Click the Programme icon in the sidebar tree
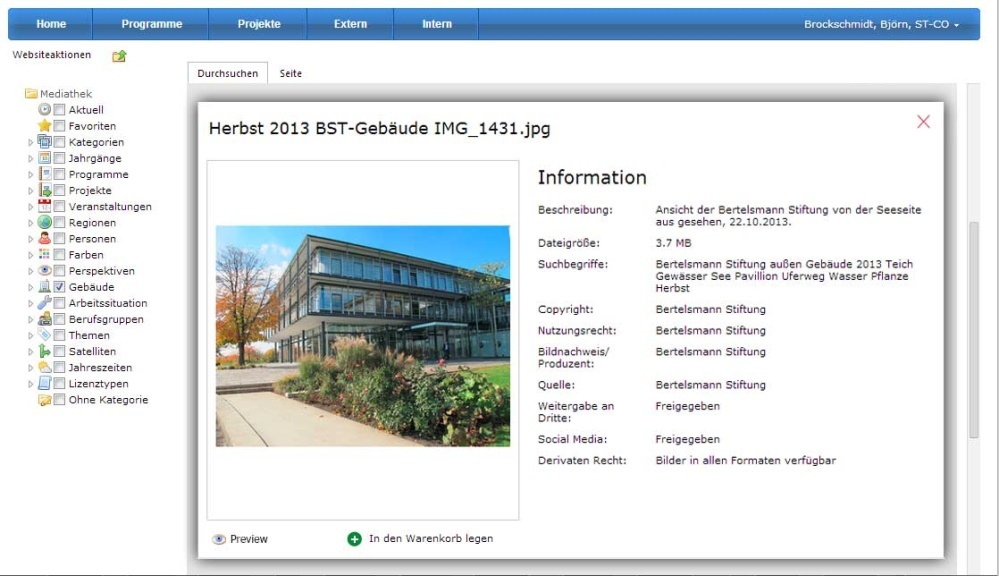 [45, 174]
